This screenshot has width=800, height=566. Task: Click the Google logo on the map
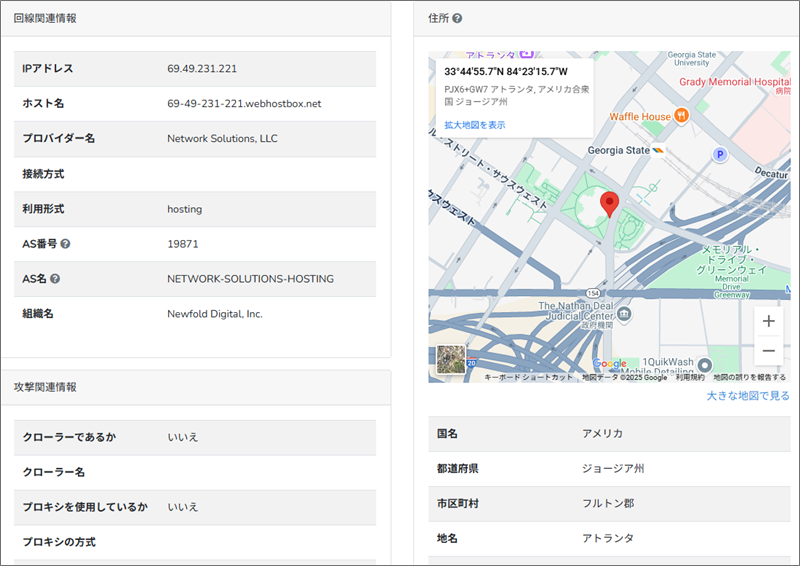pyautogui.click(x=610, y=364)
